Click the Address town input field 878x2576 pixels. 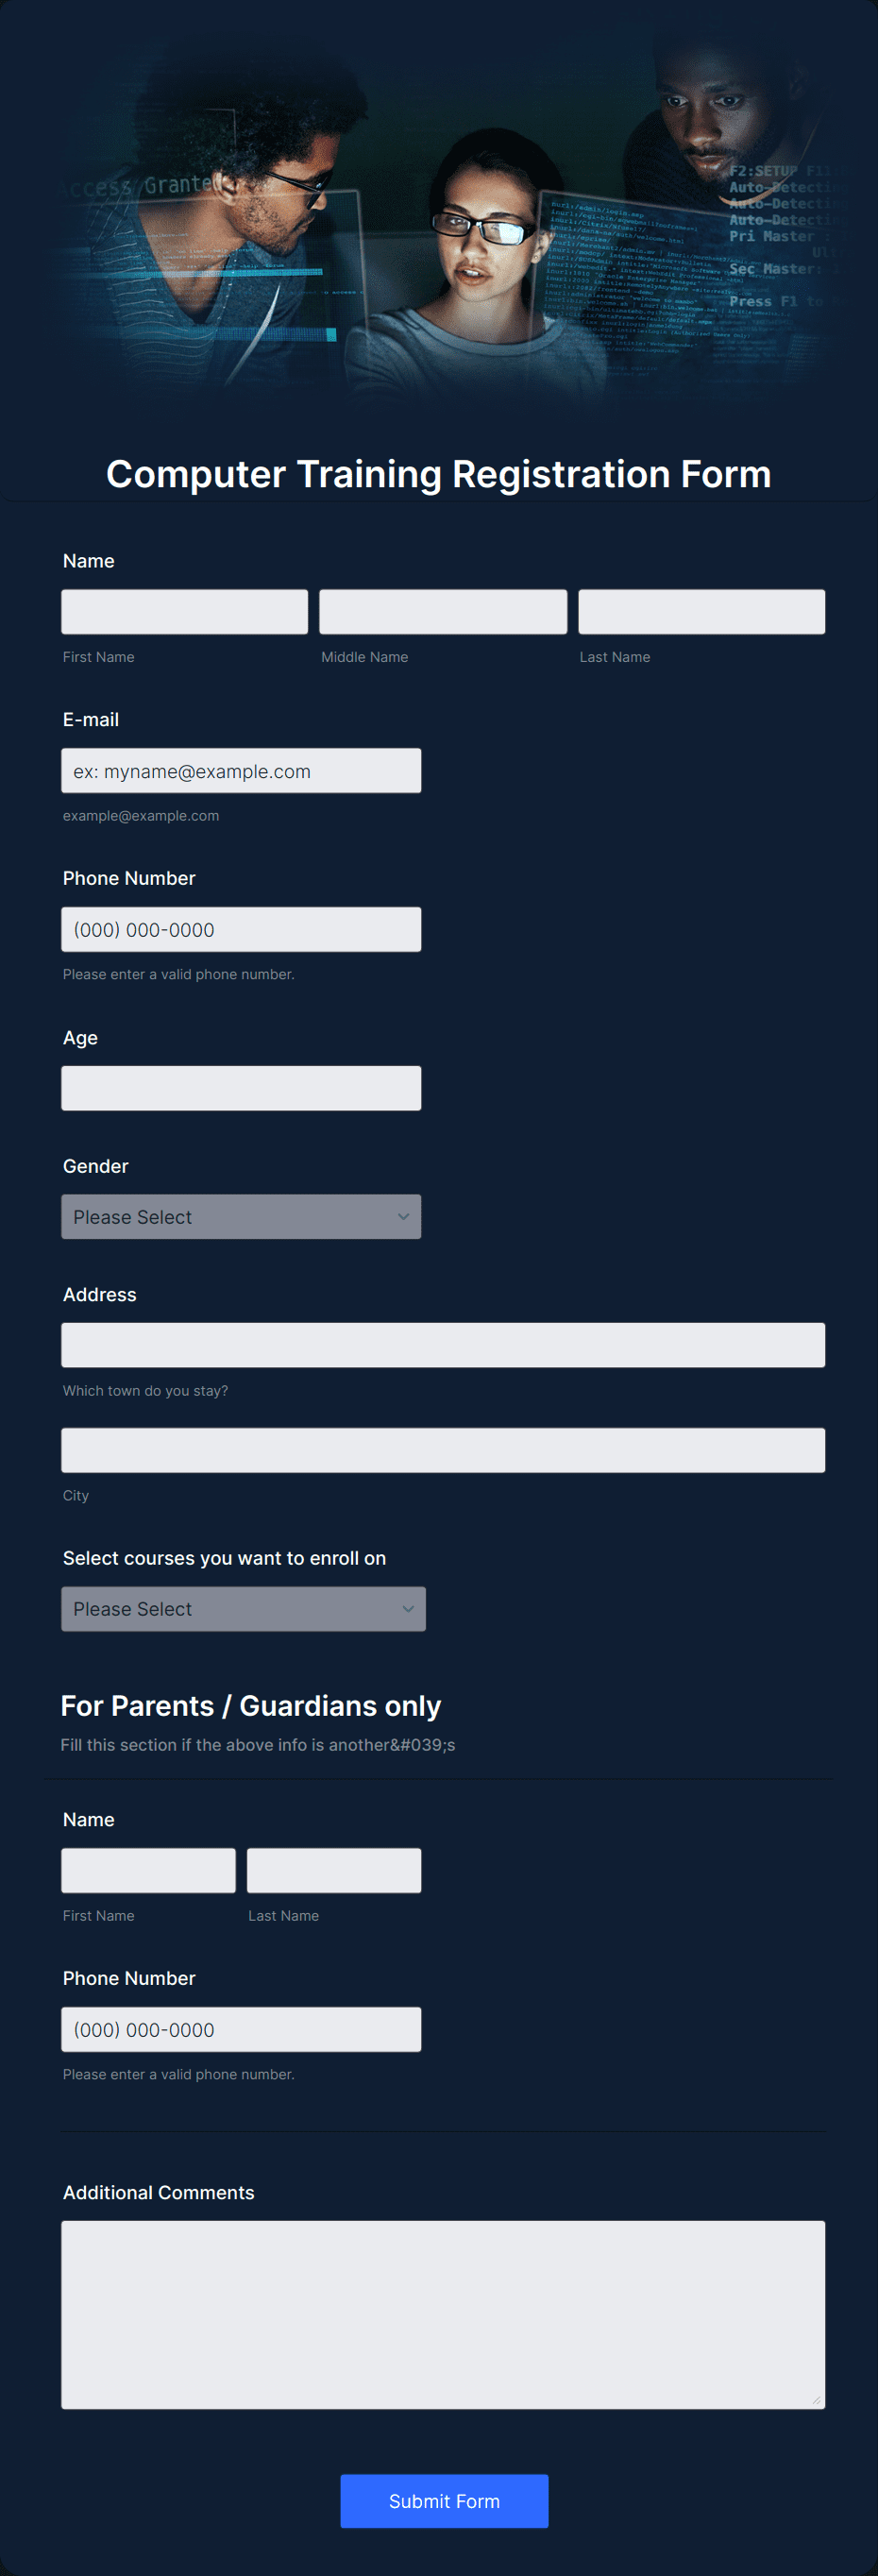[x=443, y=1345]
